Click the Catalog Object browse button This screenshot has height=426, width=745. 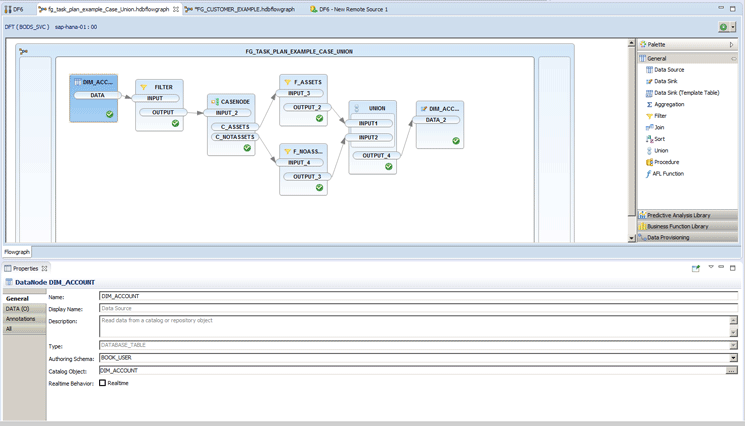point(732,371)
